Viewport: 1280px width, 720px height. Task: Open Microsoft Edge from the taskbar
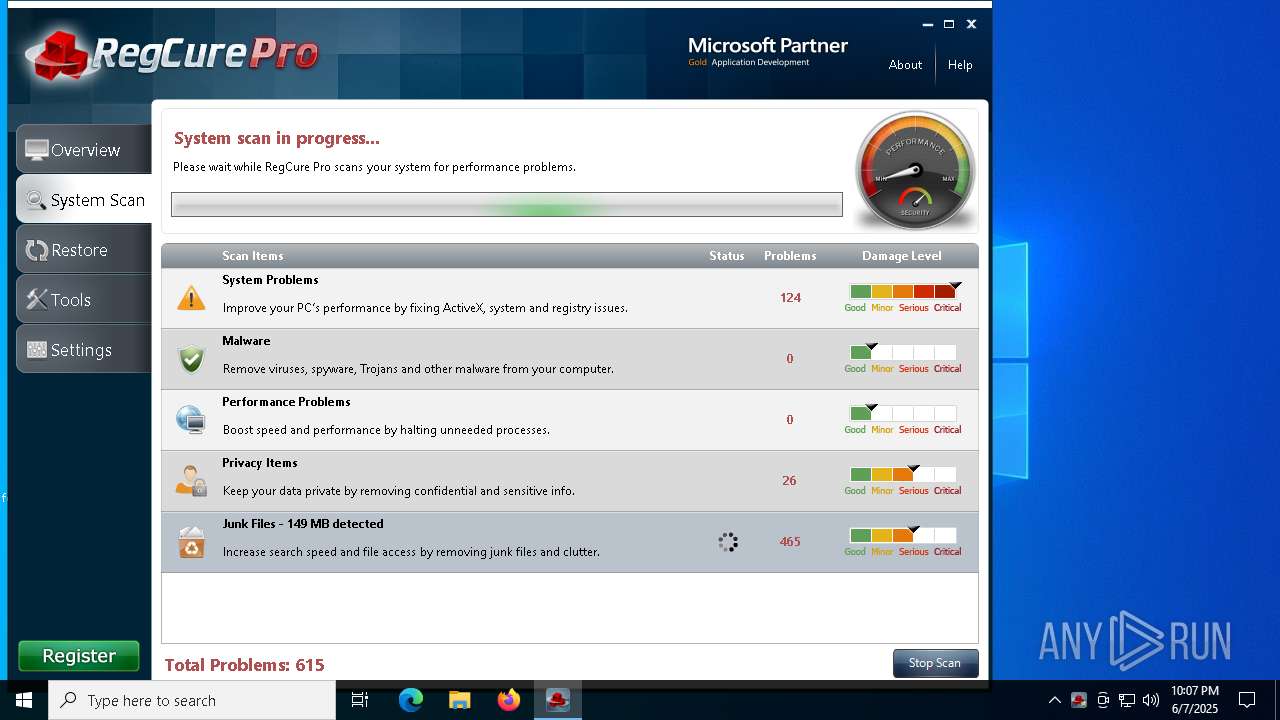tap(411, 700)
